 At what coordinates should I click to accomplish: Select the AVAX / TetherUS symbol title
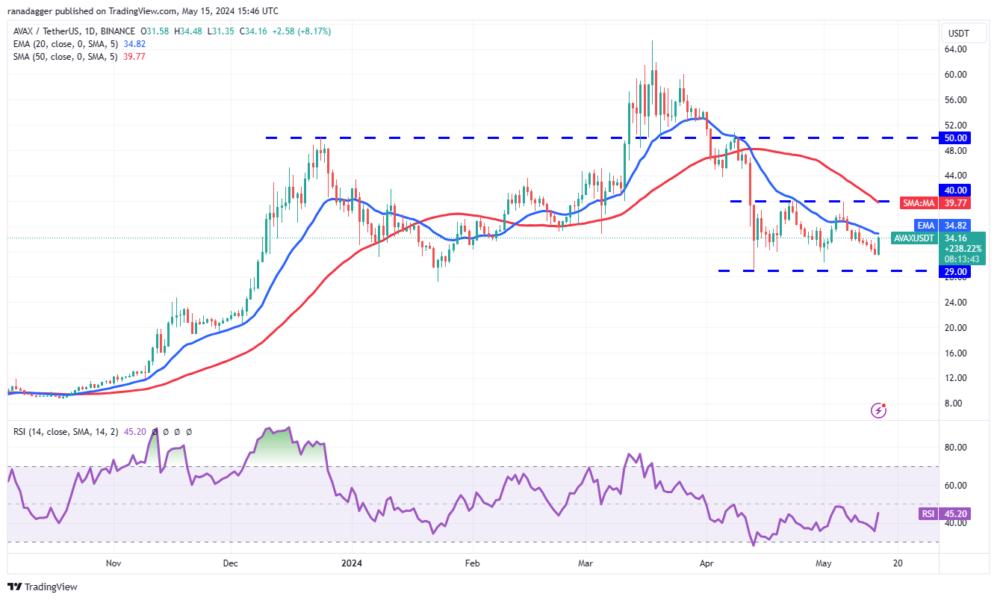[74, 31]
